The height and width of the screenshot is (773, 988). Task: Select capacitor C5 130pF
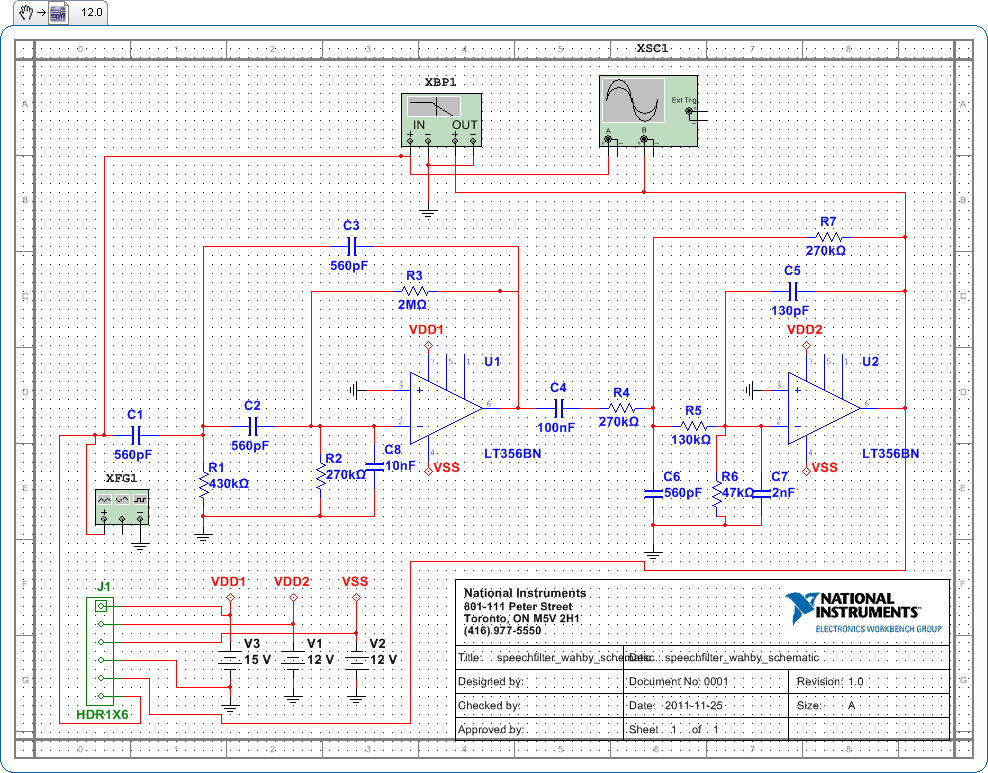(792, 290)
